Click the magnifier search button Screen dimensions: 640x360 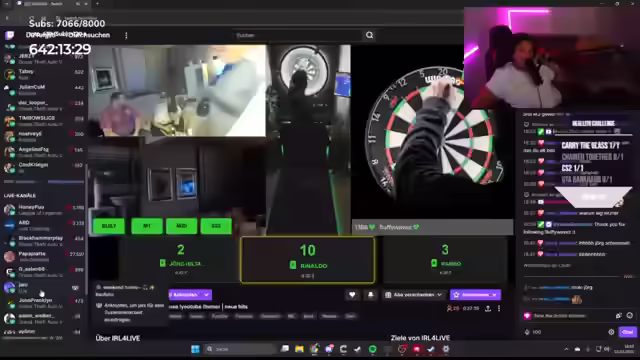pos(369,35)
